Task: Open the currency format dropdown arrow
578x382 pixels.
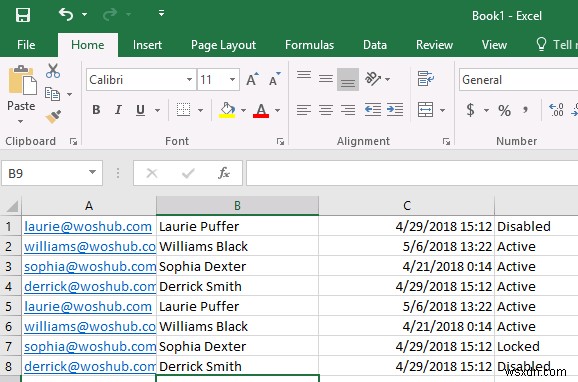Action: tap(487, 110)
